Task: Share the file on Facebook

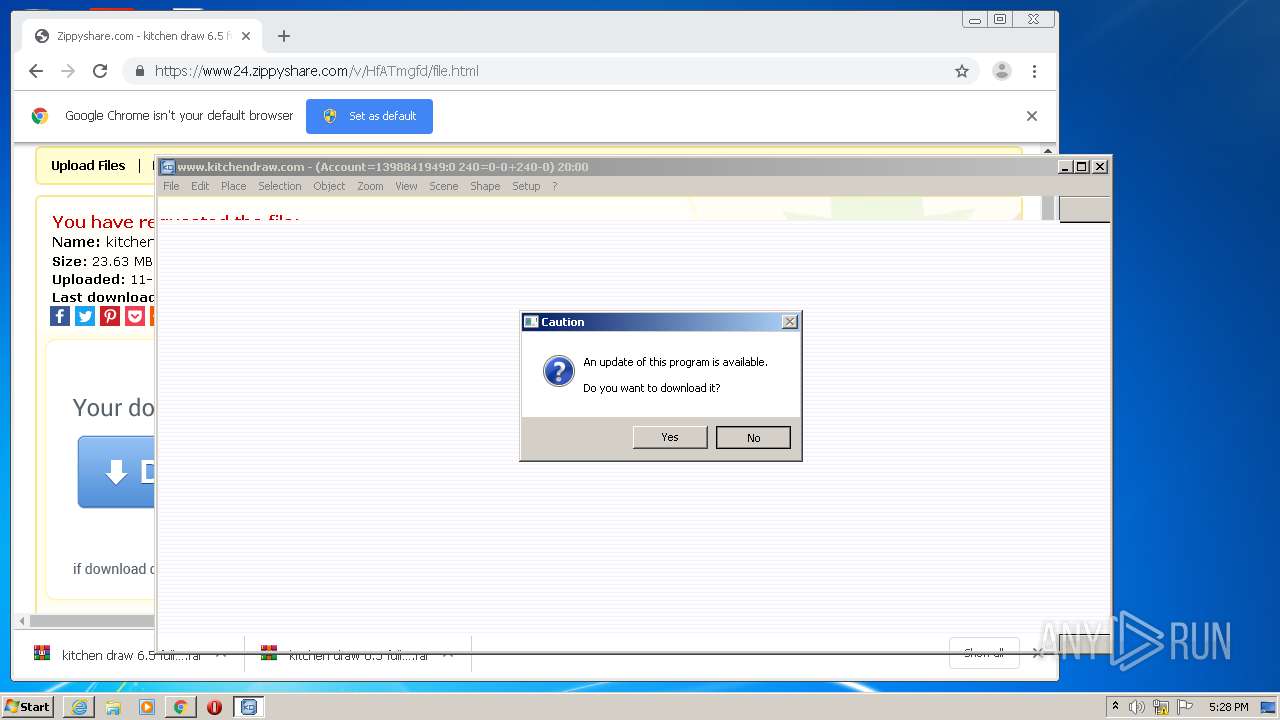Action: pyautogui.click(x=60, y=316)
